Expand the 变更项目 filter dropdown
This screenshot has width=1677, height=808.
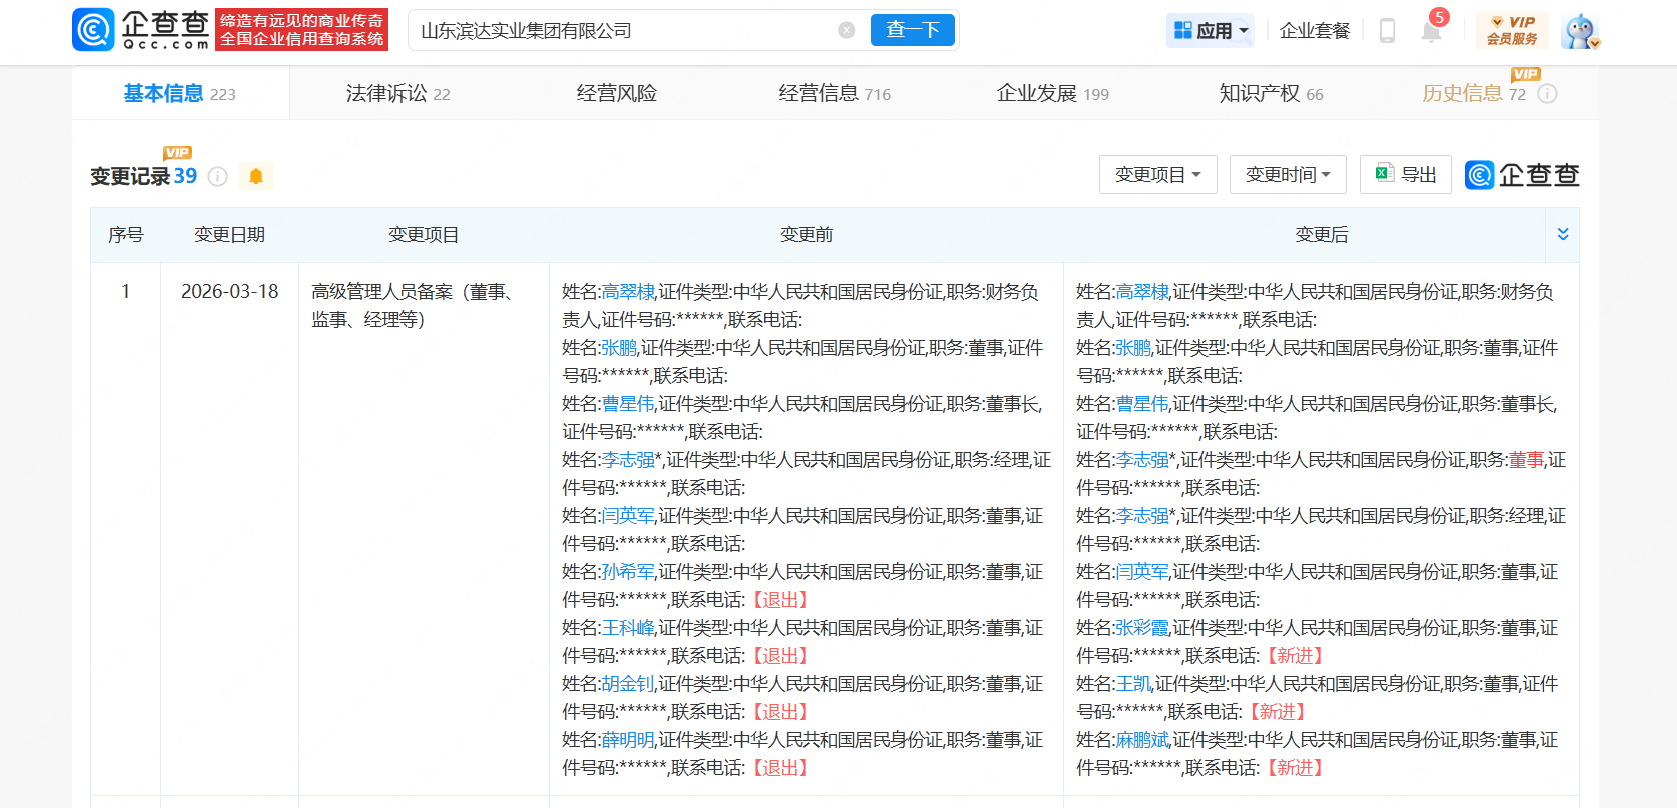[x=1157, y=175]
